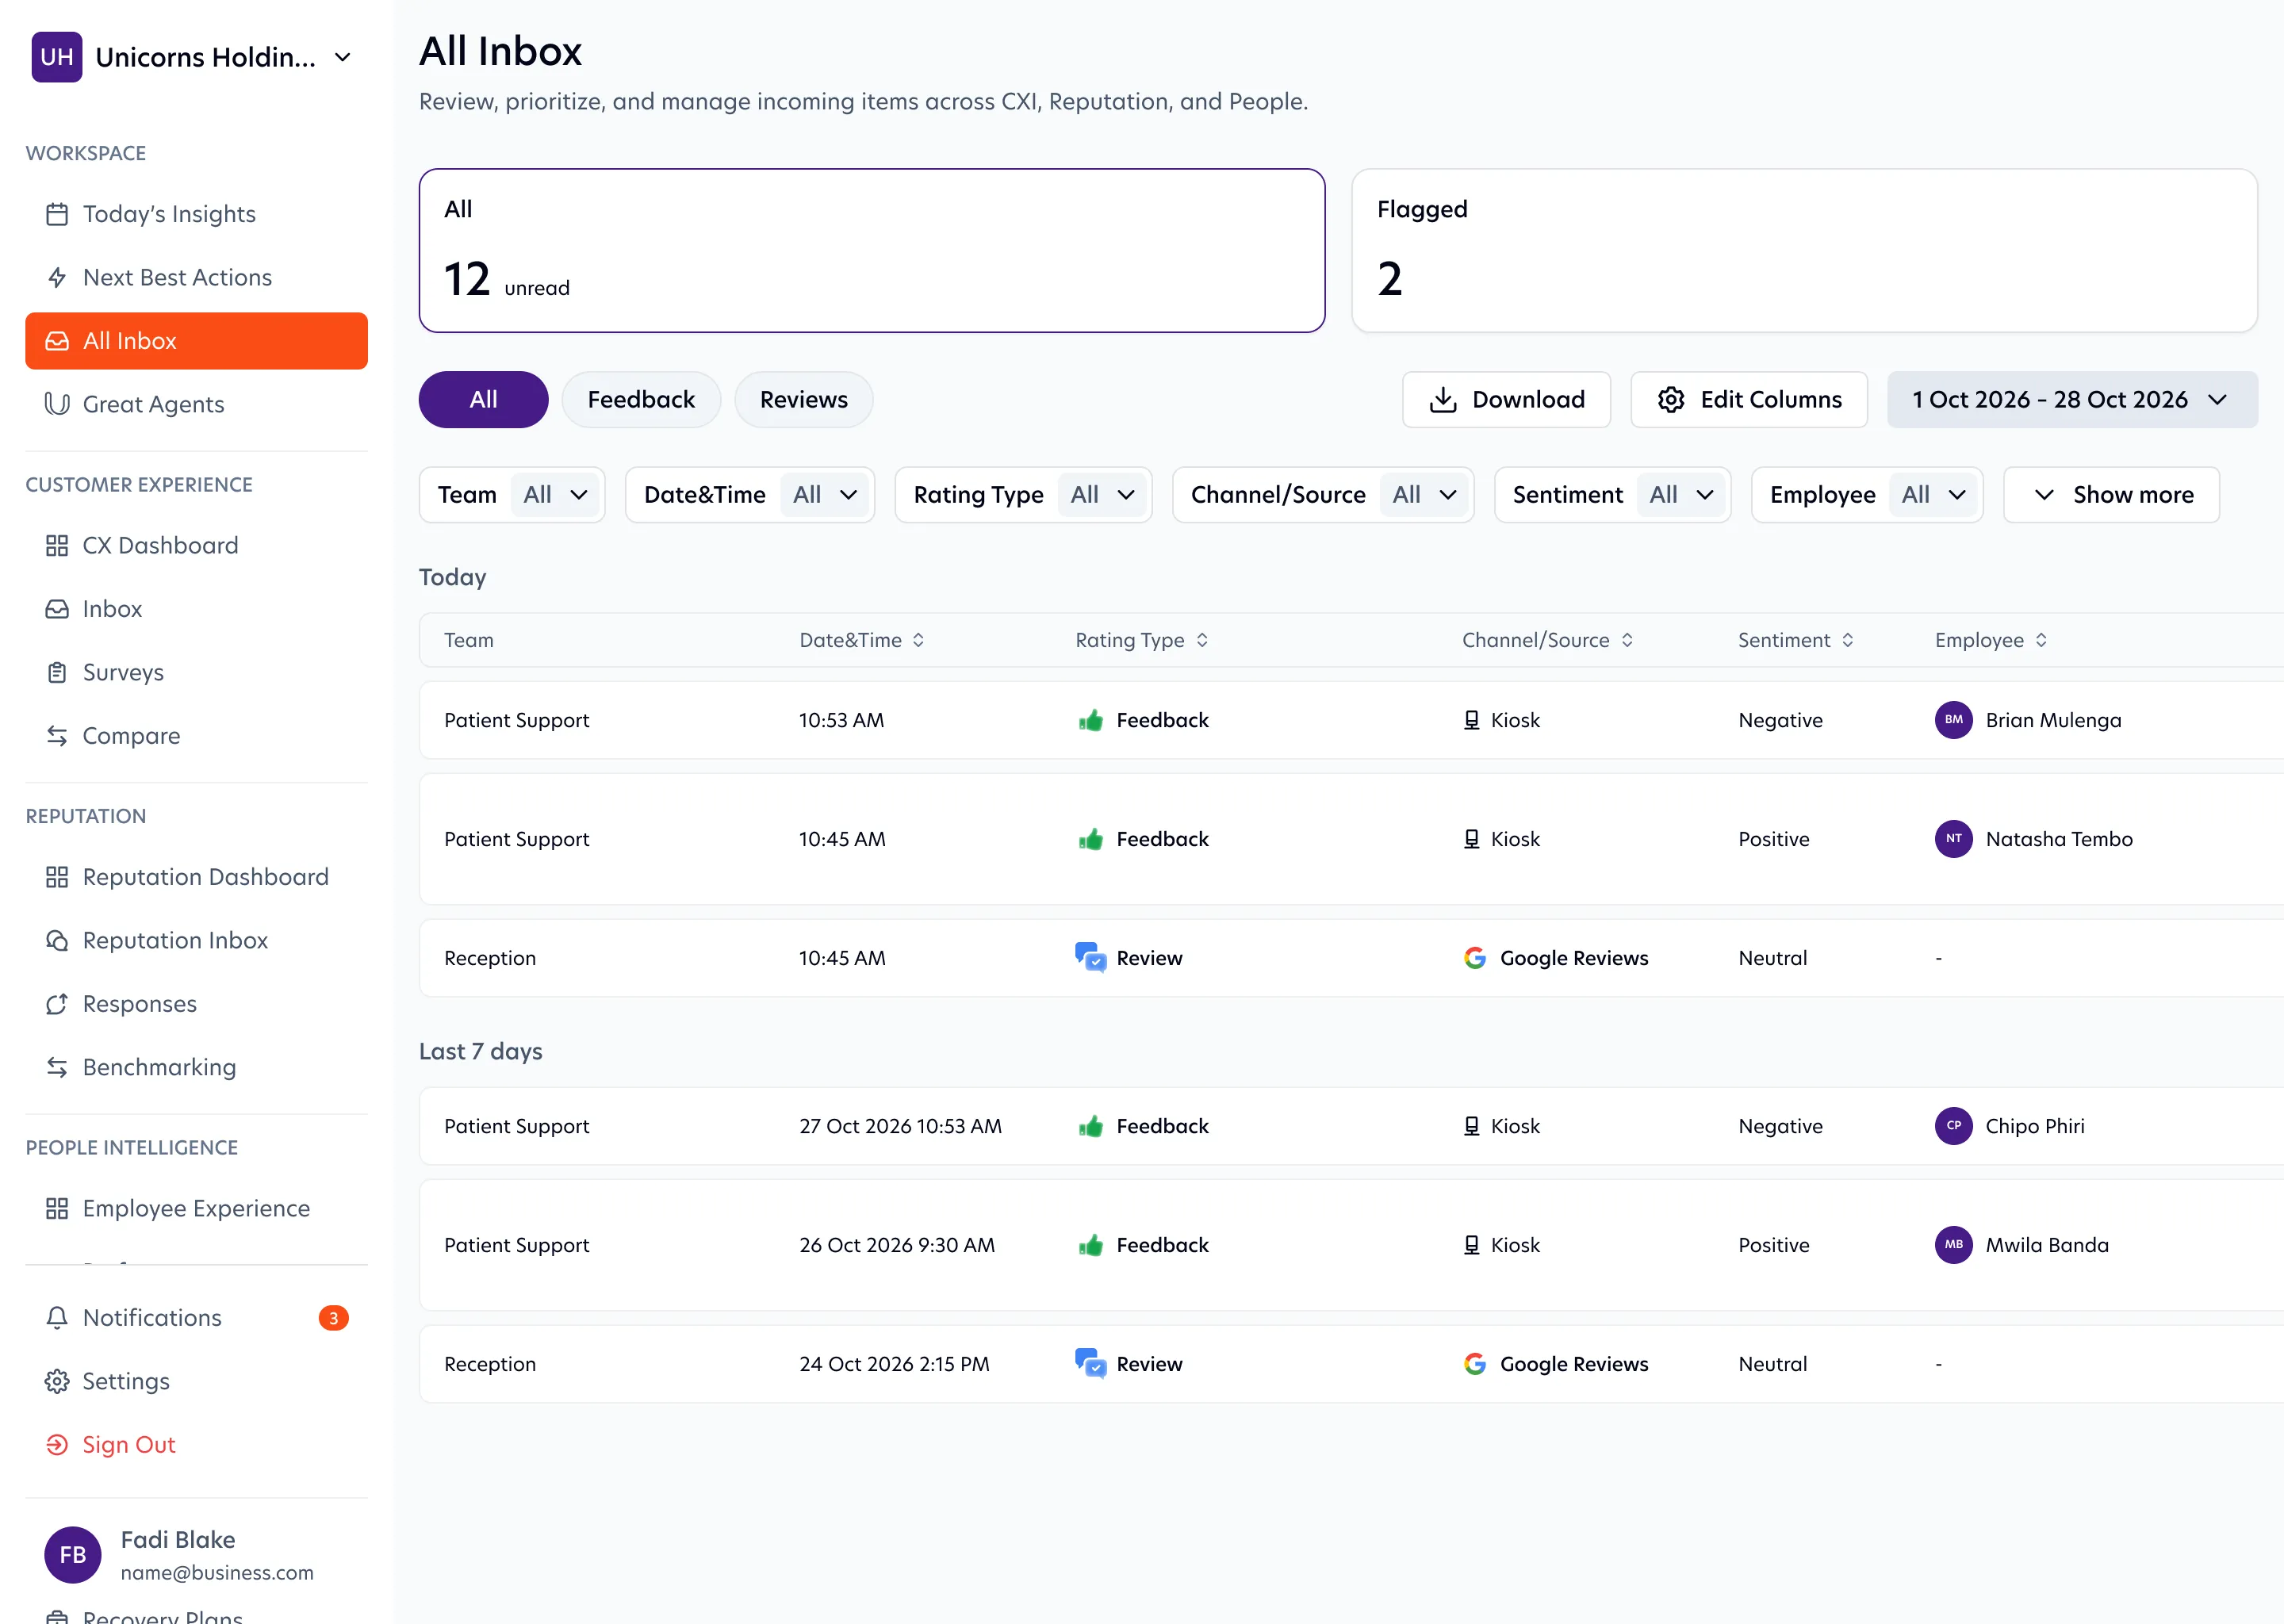The height and width of the screenshot is (1624, 2284).
Task: Select the All 12 unread card
Action: [872, 250]
